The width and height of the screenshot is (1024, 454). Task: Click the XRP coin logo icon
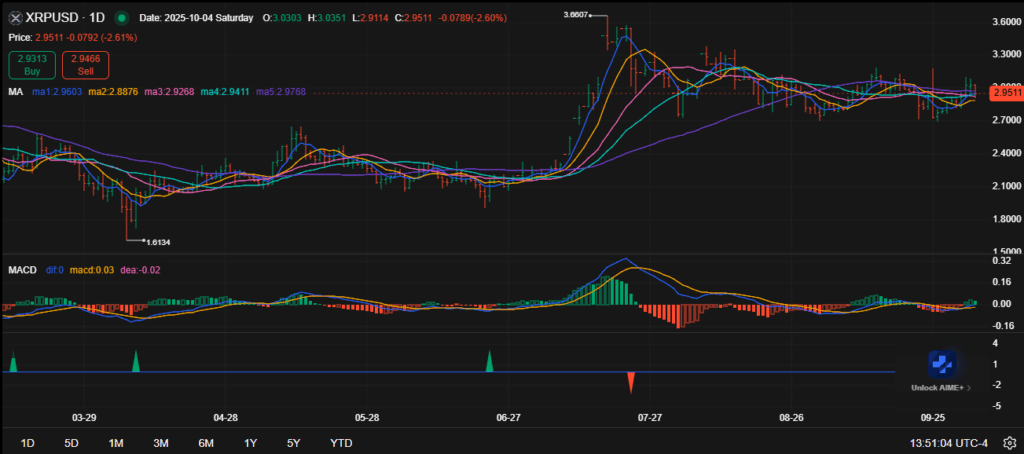point(16,18)
